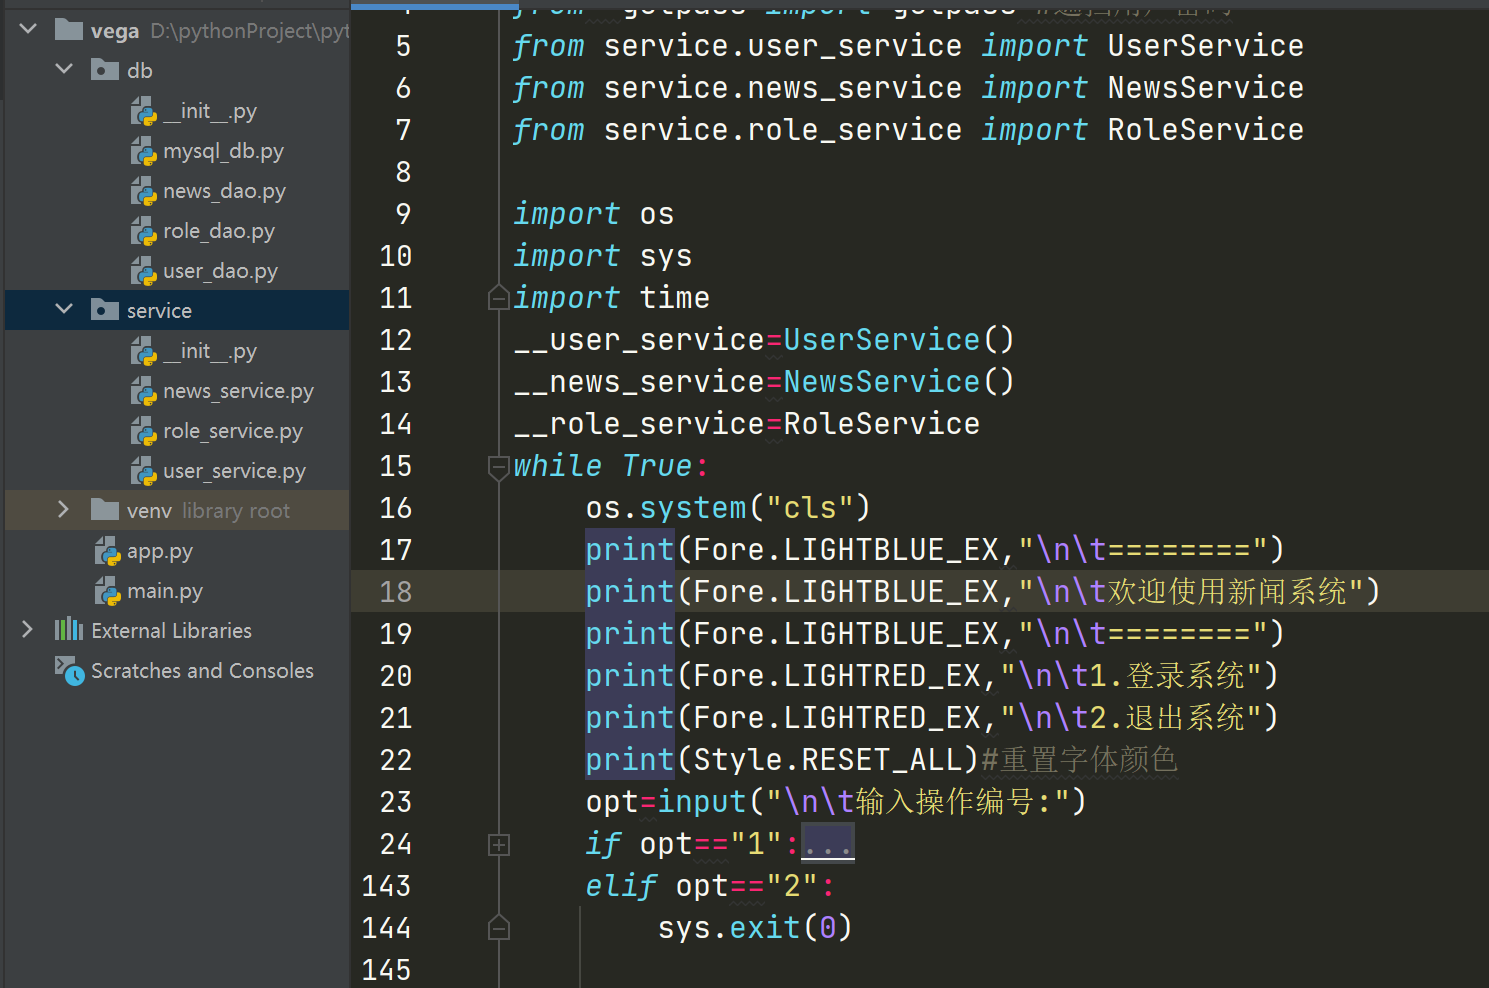
Task: Click NewsService on line 6 import
Action: (x=1206, y=88)
